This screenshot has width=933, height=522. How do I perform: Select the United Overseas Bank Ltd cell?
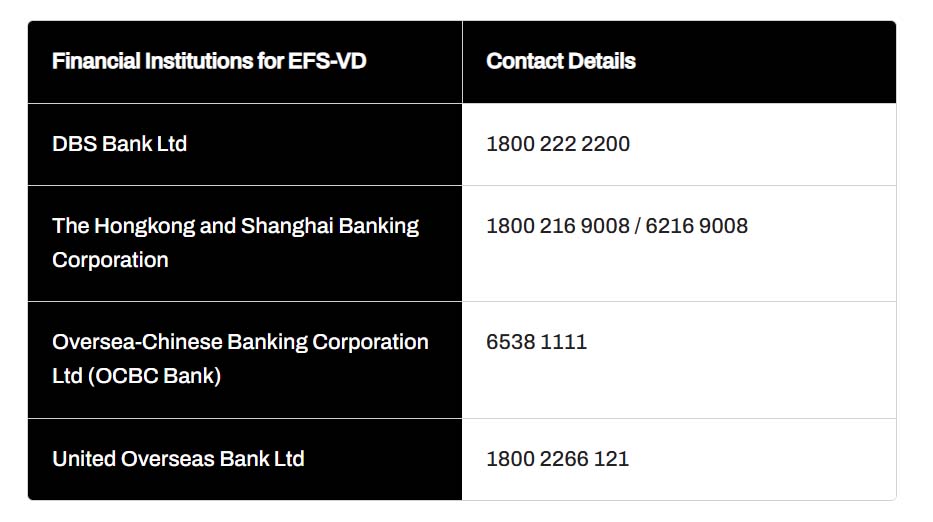tap(178, 459)
